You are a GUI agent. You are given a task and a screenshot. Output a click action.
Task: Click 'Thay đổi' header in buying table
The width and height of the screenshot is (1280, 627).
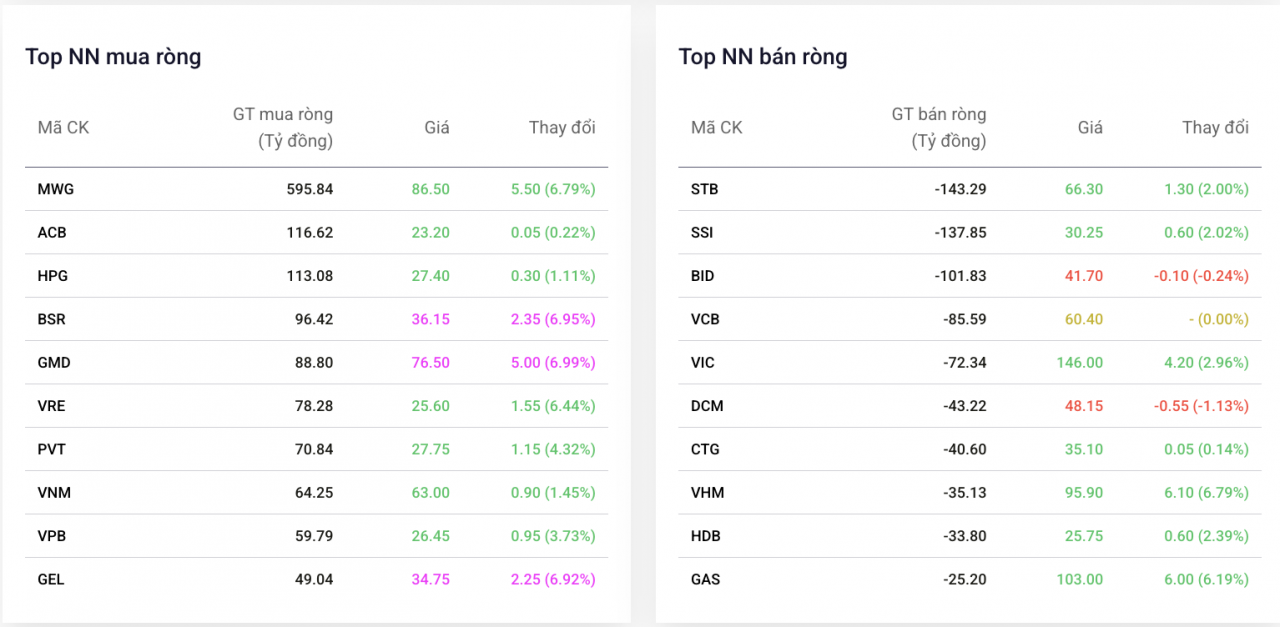pyautogui.click(x=562, y=127)
